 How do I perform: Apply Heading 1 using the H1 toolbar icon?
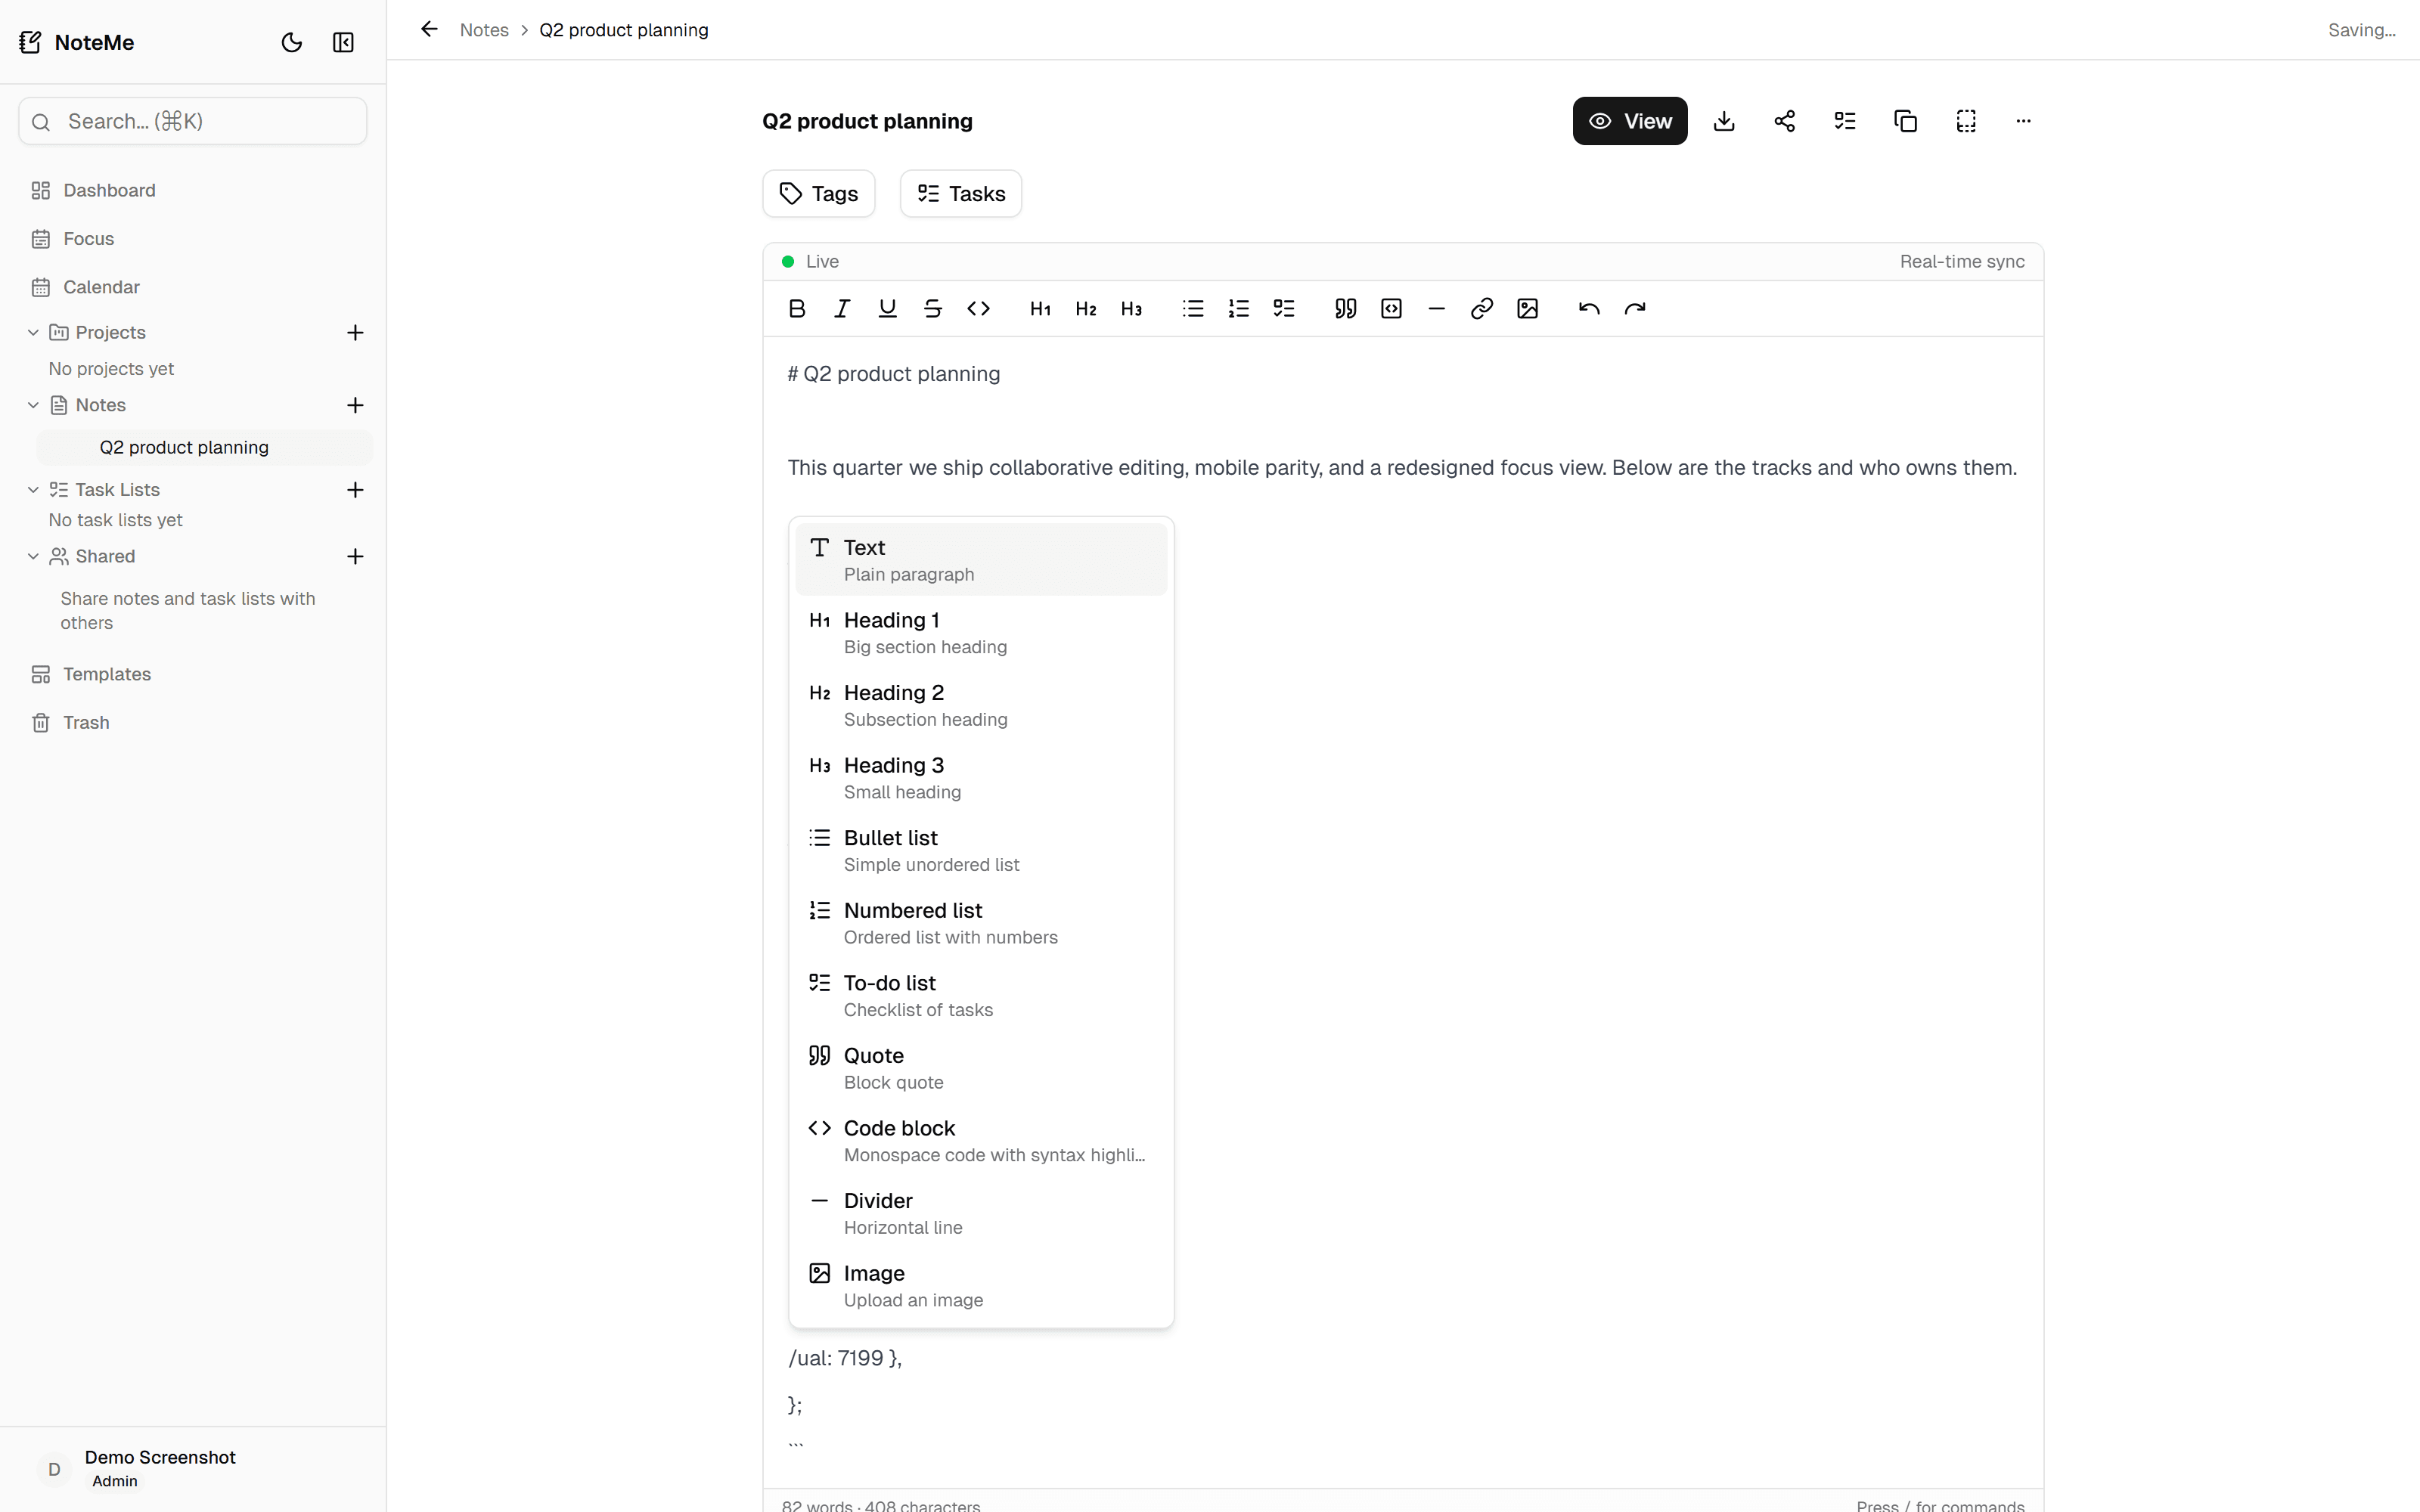[1040, 308]
